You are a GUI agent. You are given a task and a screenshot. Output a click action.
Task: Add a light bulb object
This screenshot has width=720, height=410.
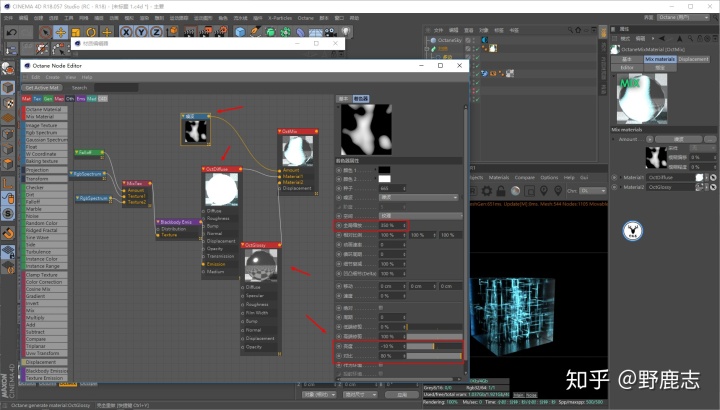tap(345, 32)
